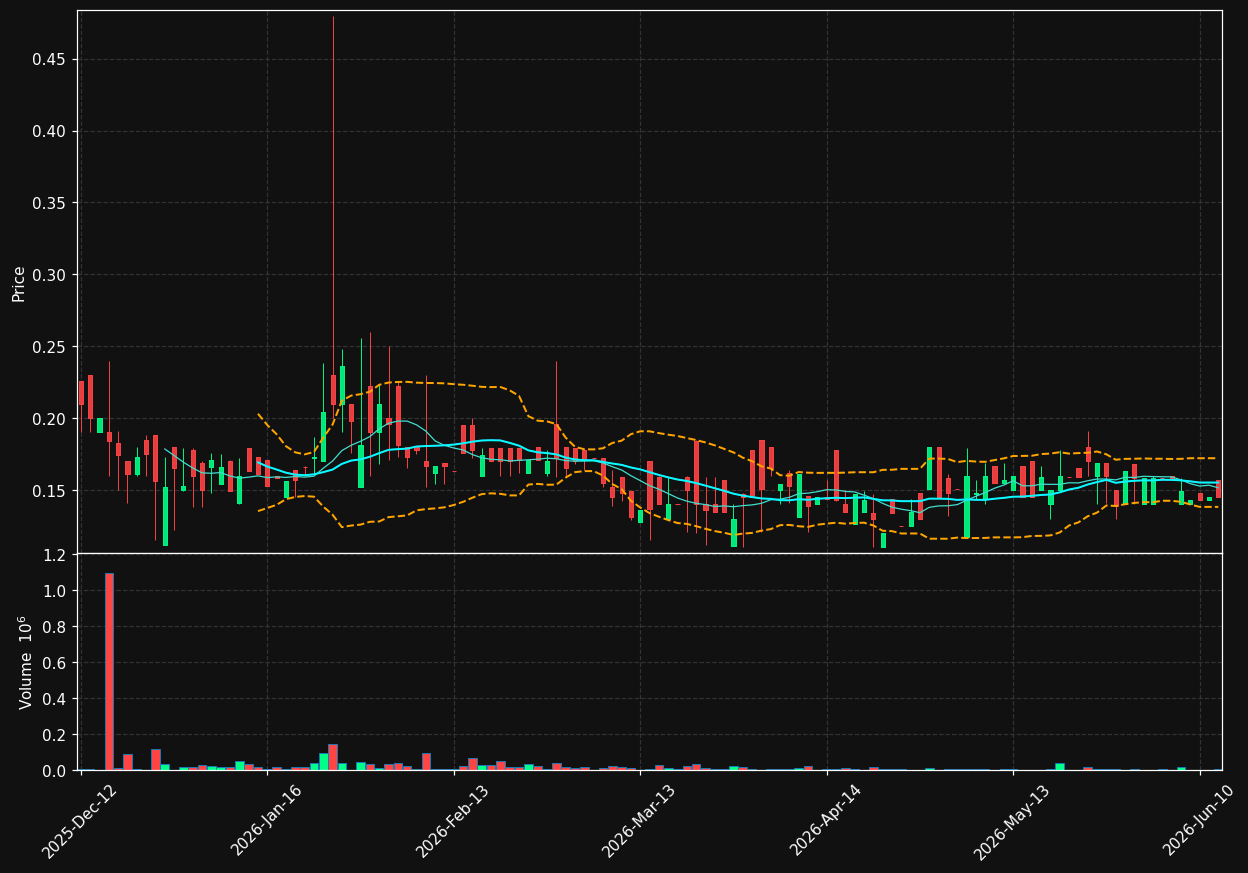
Task: Click the 0.2 volume axis tick label
Action: (x=55, y=735)
